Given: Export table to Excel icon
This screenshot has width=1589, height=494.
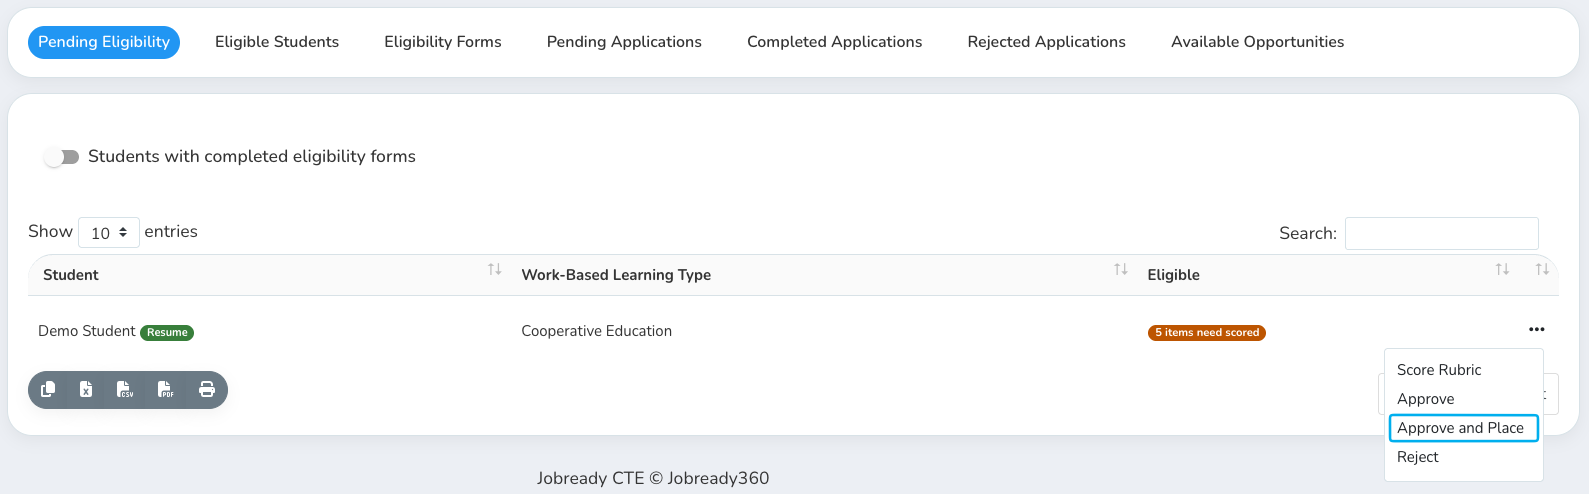Looking at the screenshot, I should [x=86, y=390].
